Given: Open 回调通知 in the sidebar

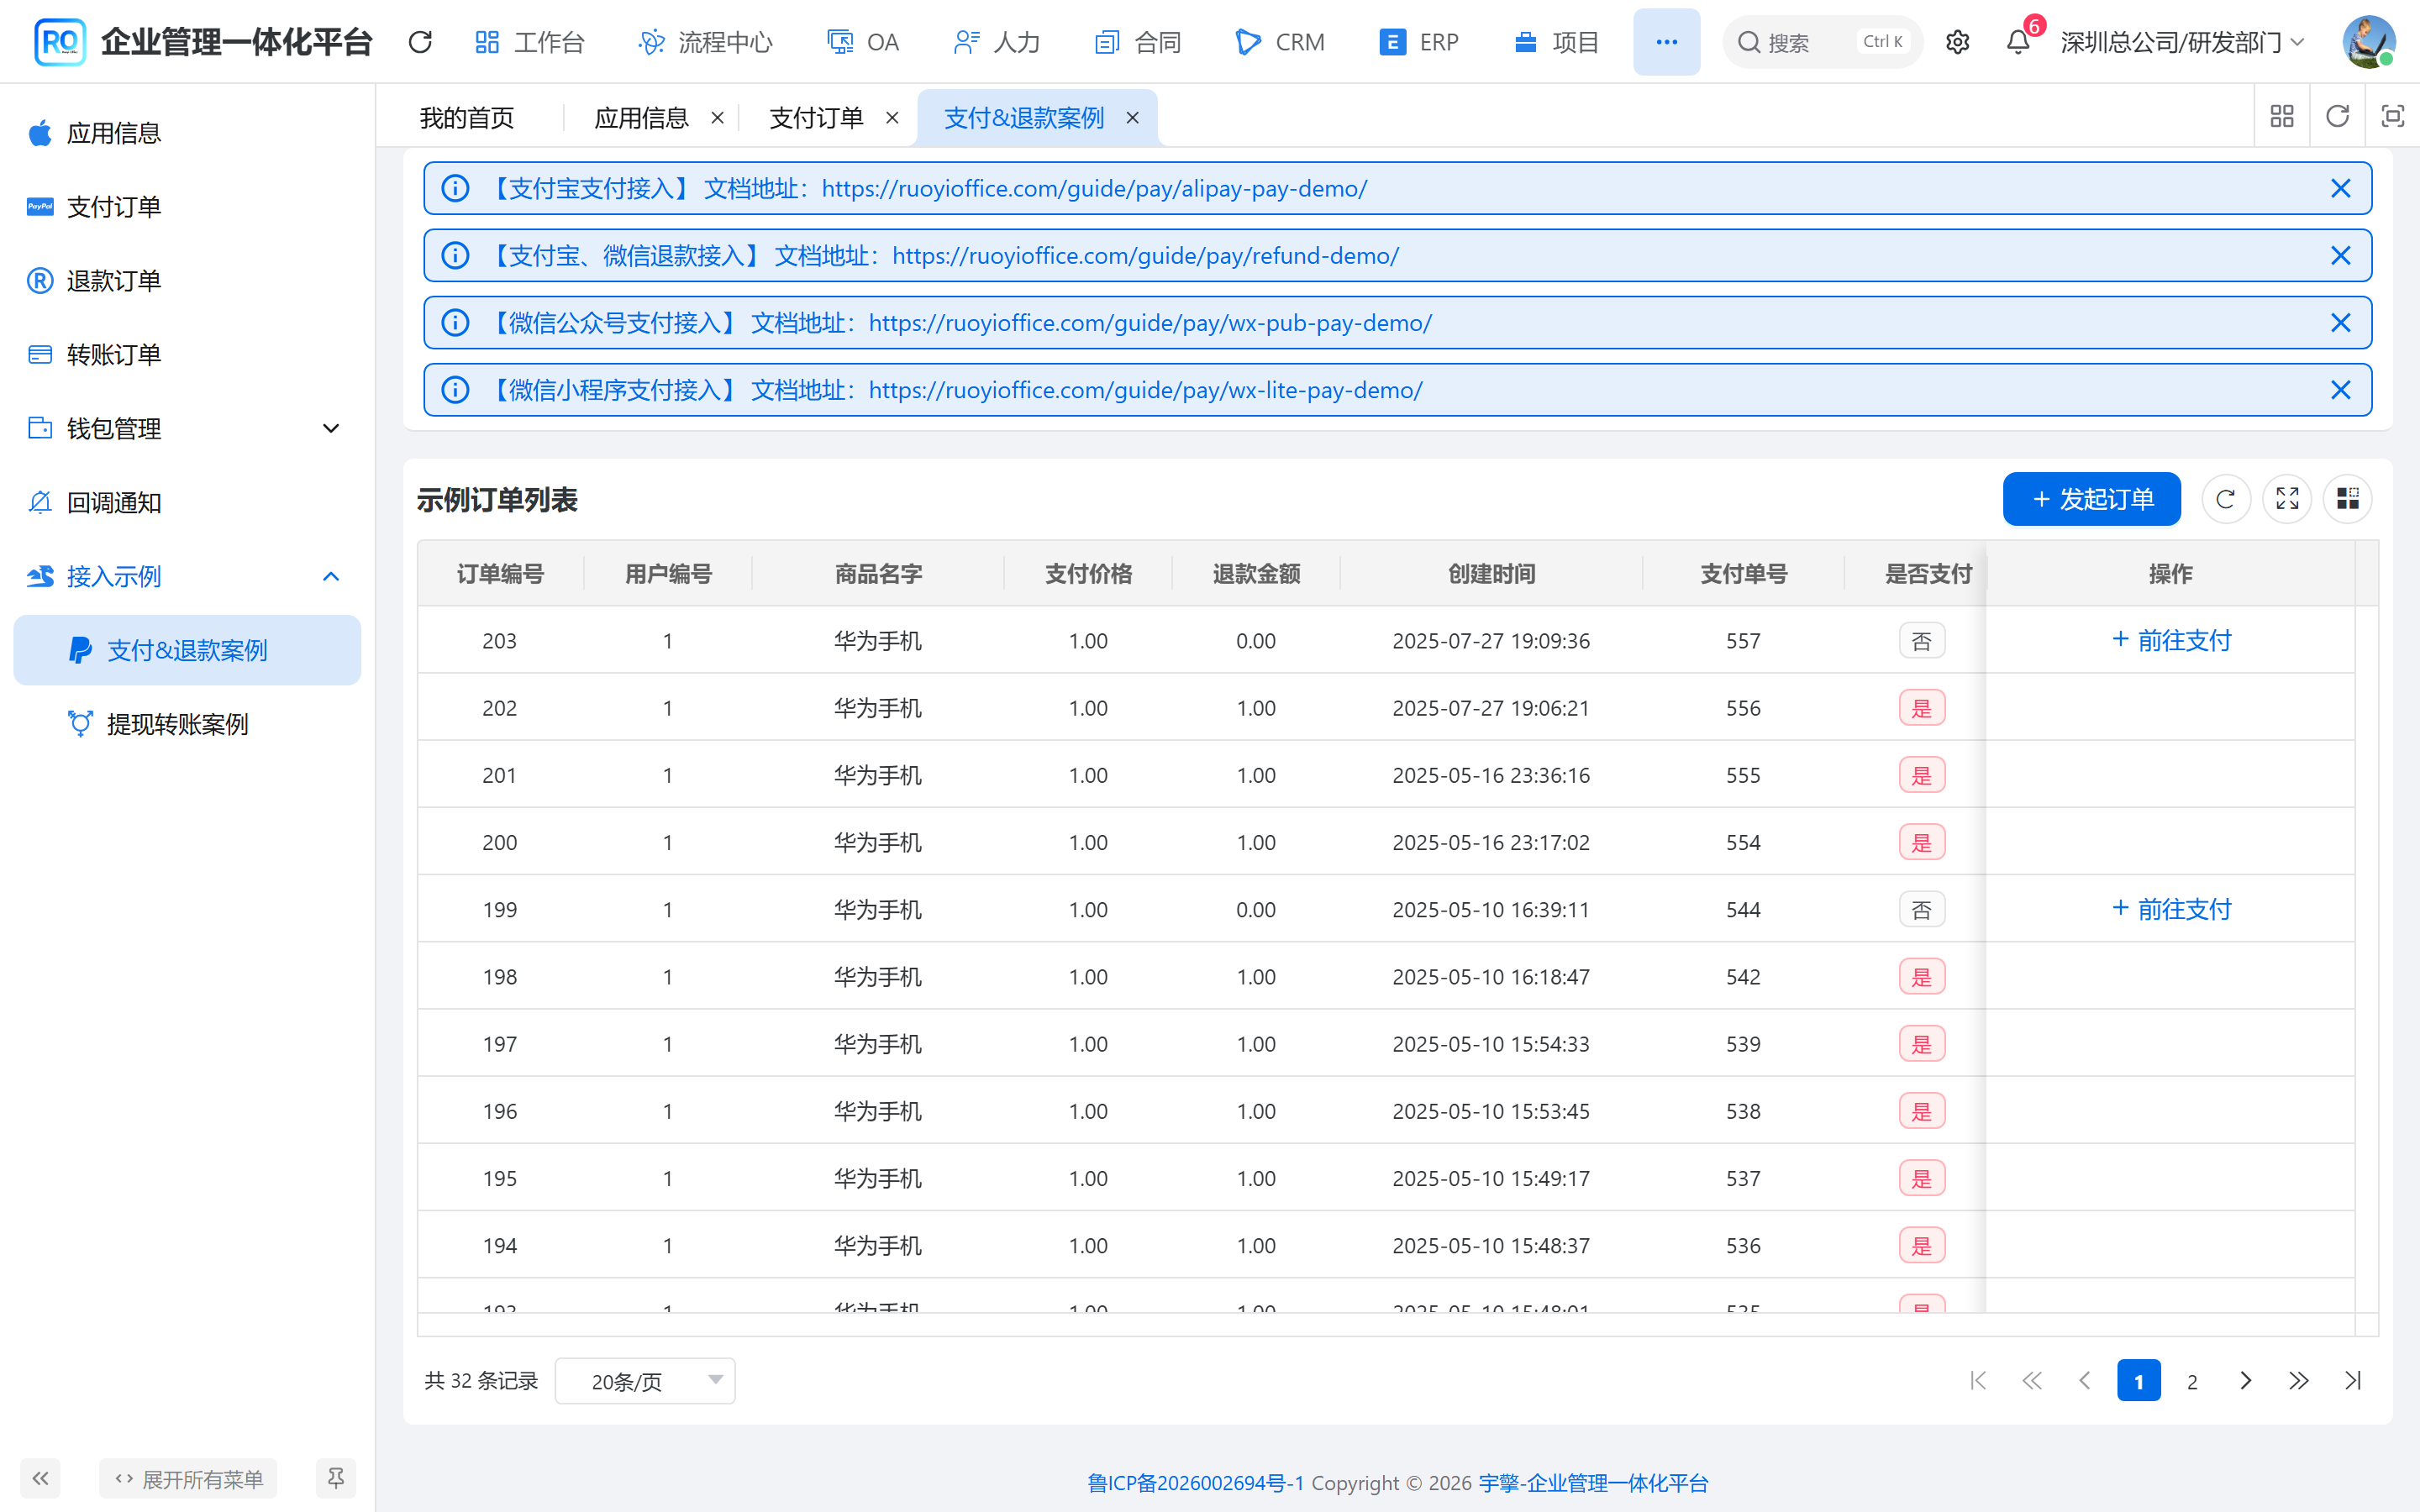Looking at the screenshot, I should tap(187, 503).
